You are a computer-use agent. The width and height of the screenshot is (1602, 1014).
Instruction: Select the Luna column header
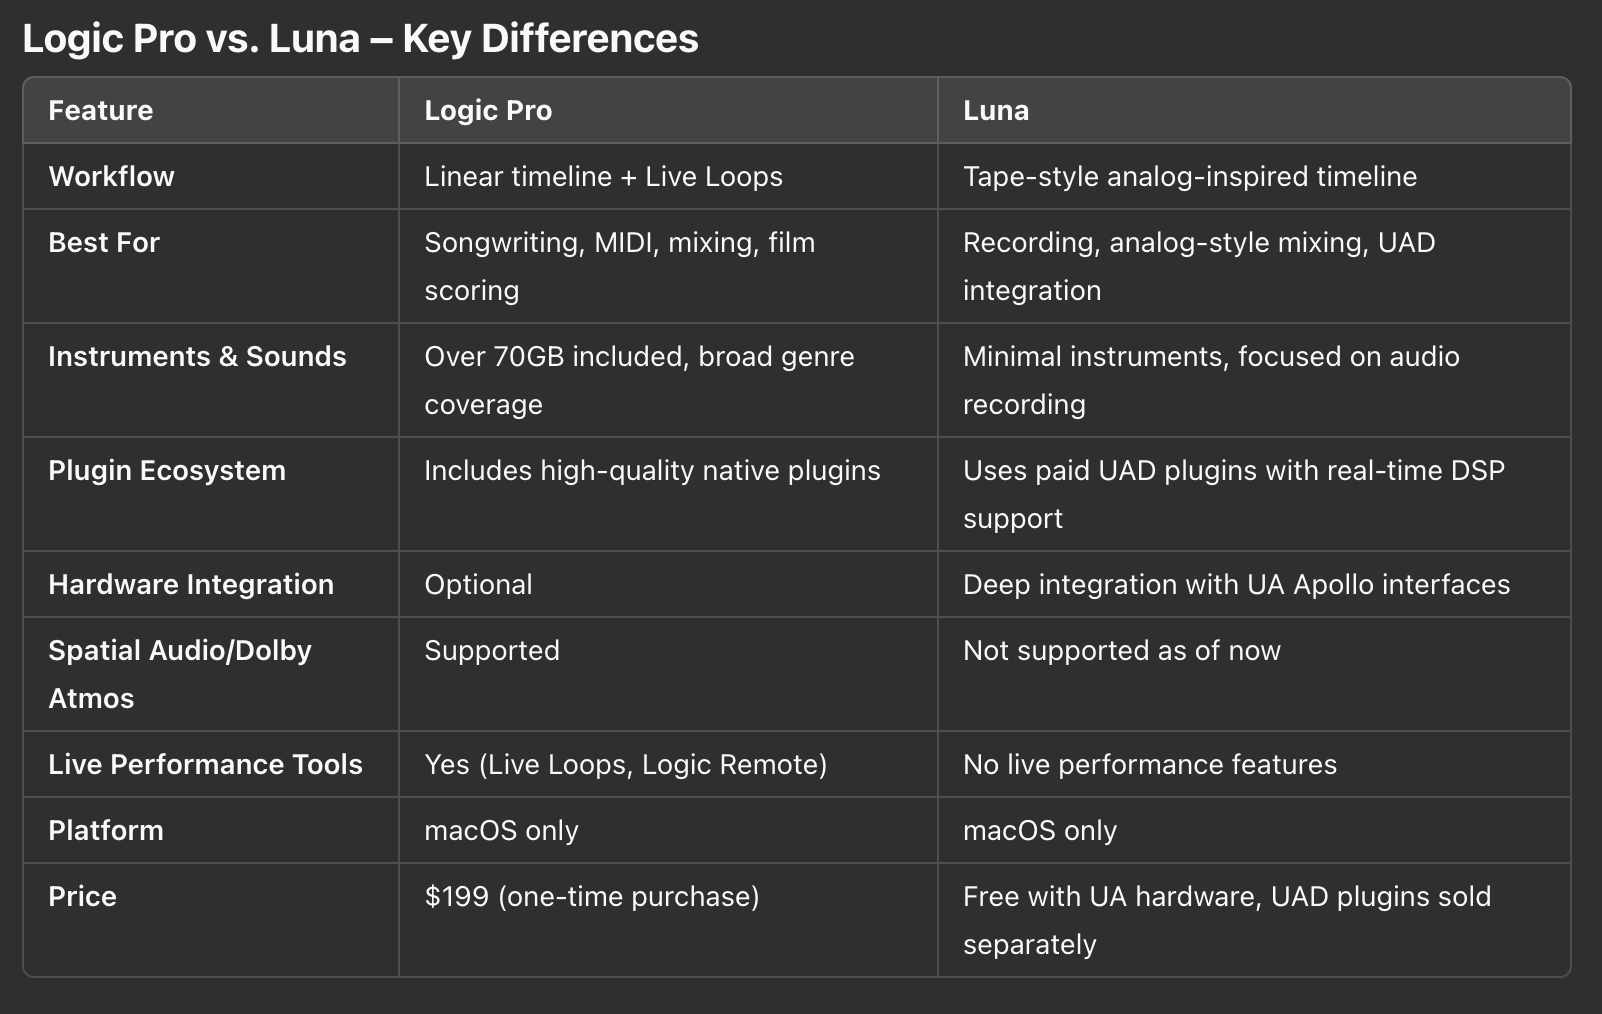996,110
